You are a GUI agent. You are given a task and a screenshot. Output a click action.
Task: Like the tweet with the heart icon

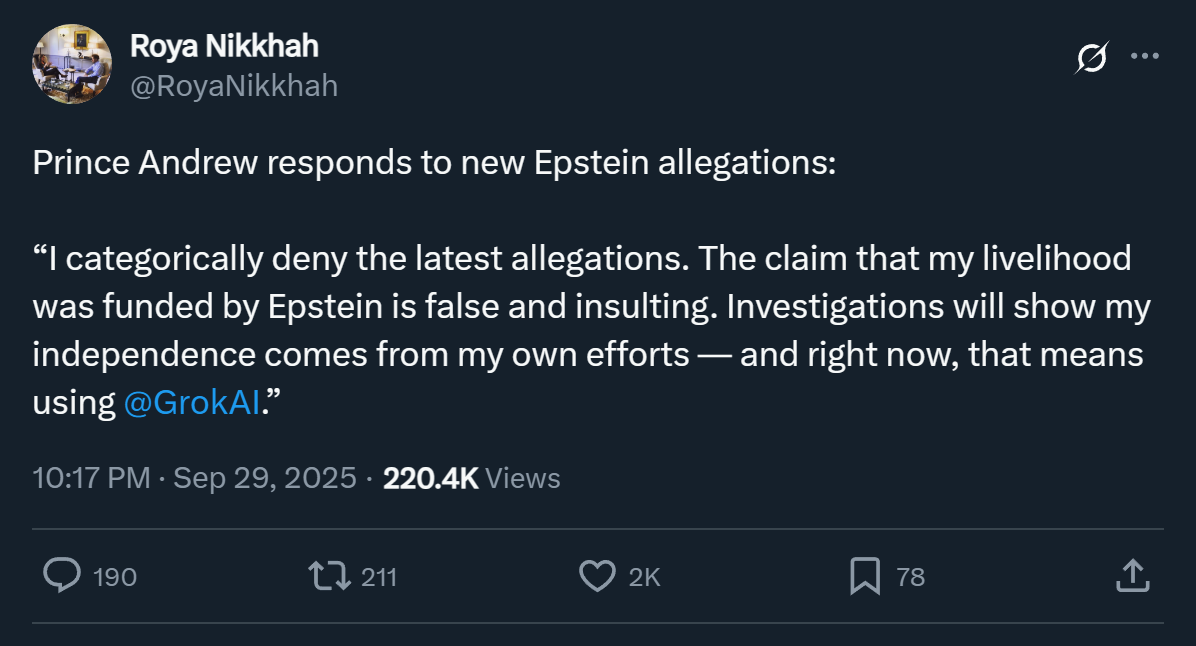coord(597,576)
